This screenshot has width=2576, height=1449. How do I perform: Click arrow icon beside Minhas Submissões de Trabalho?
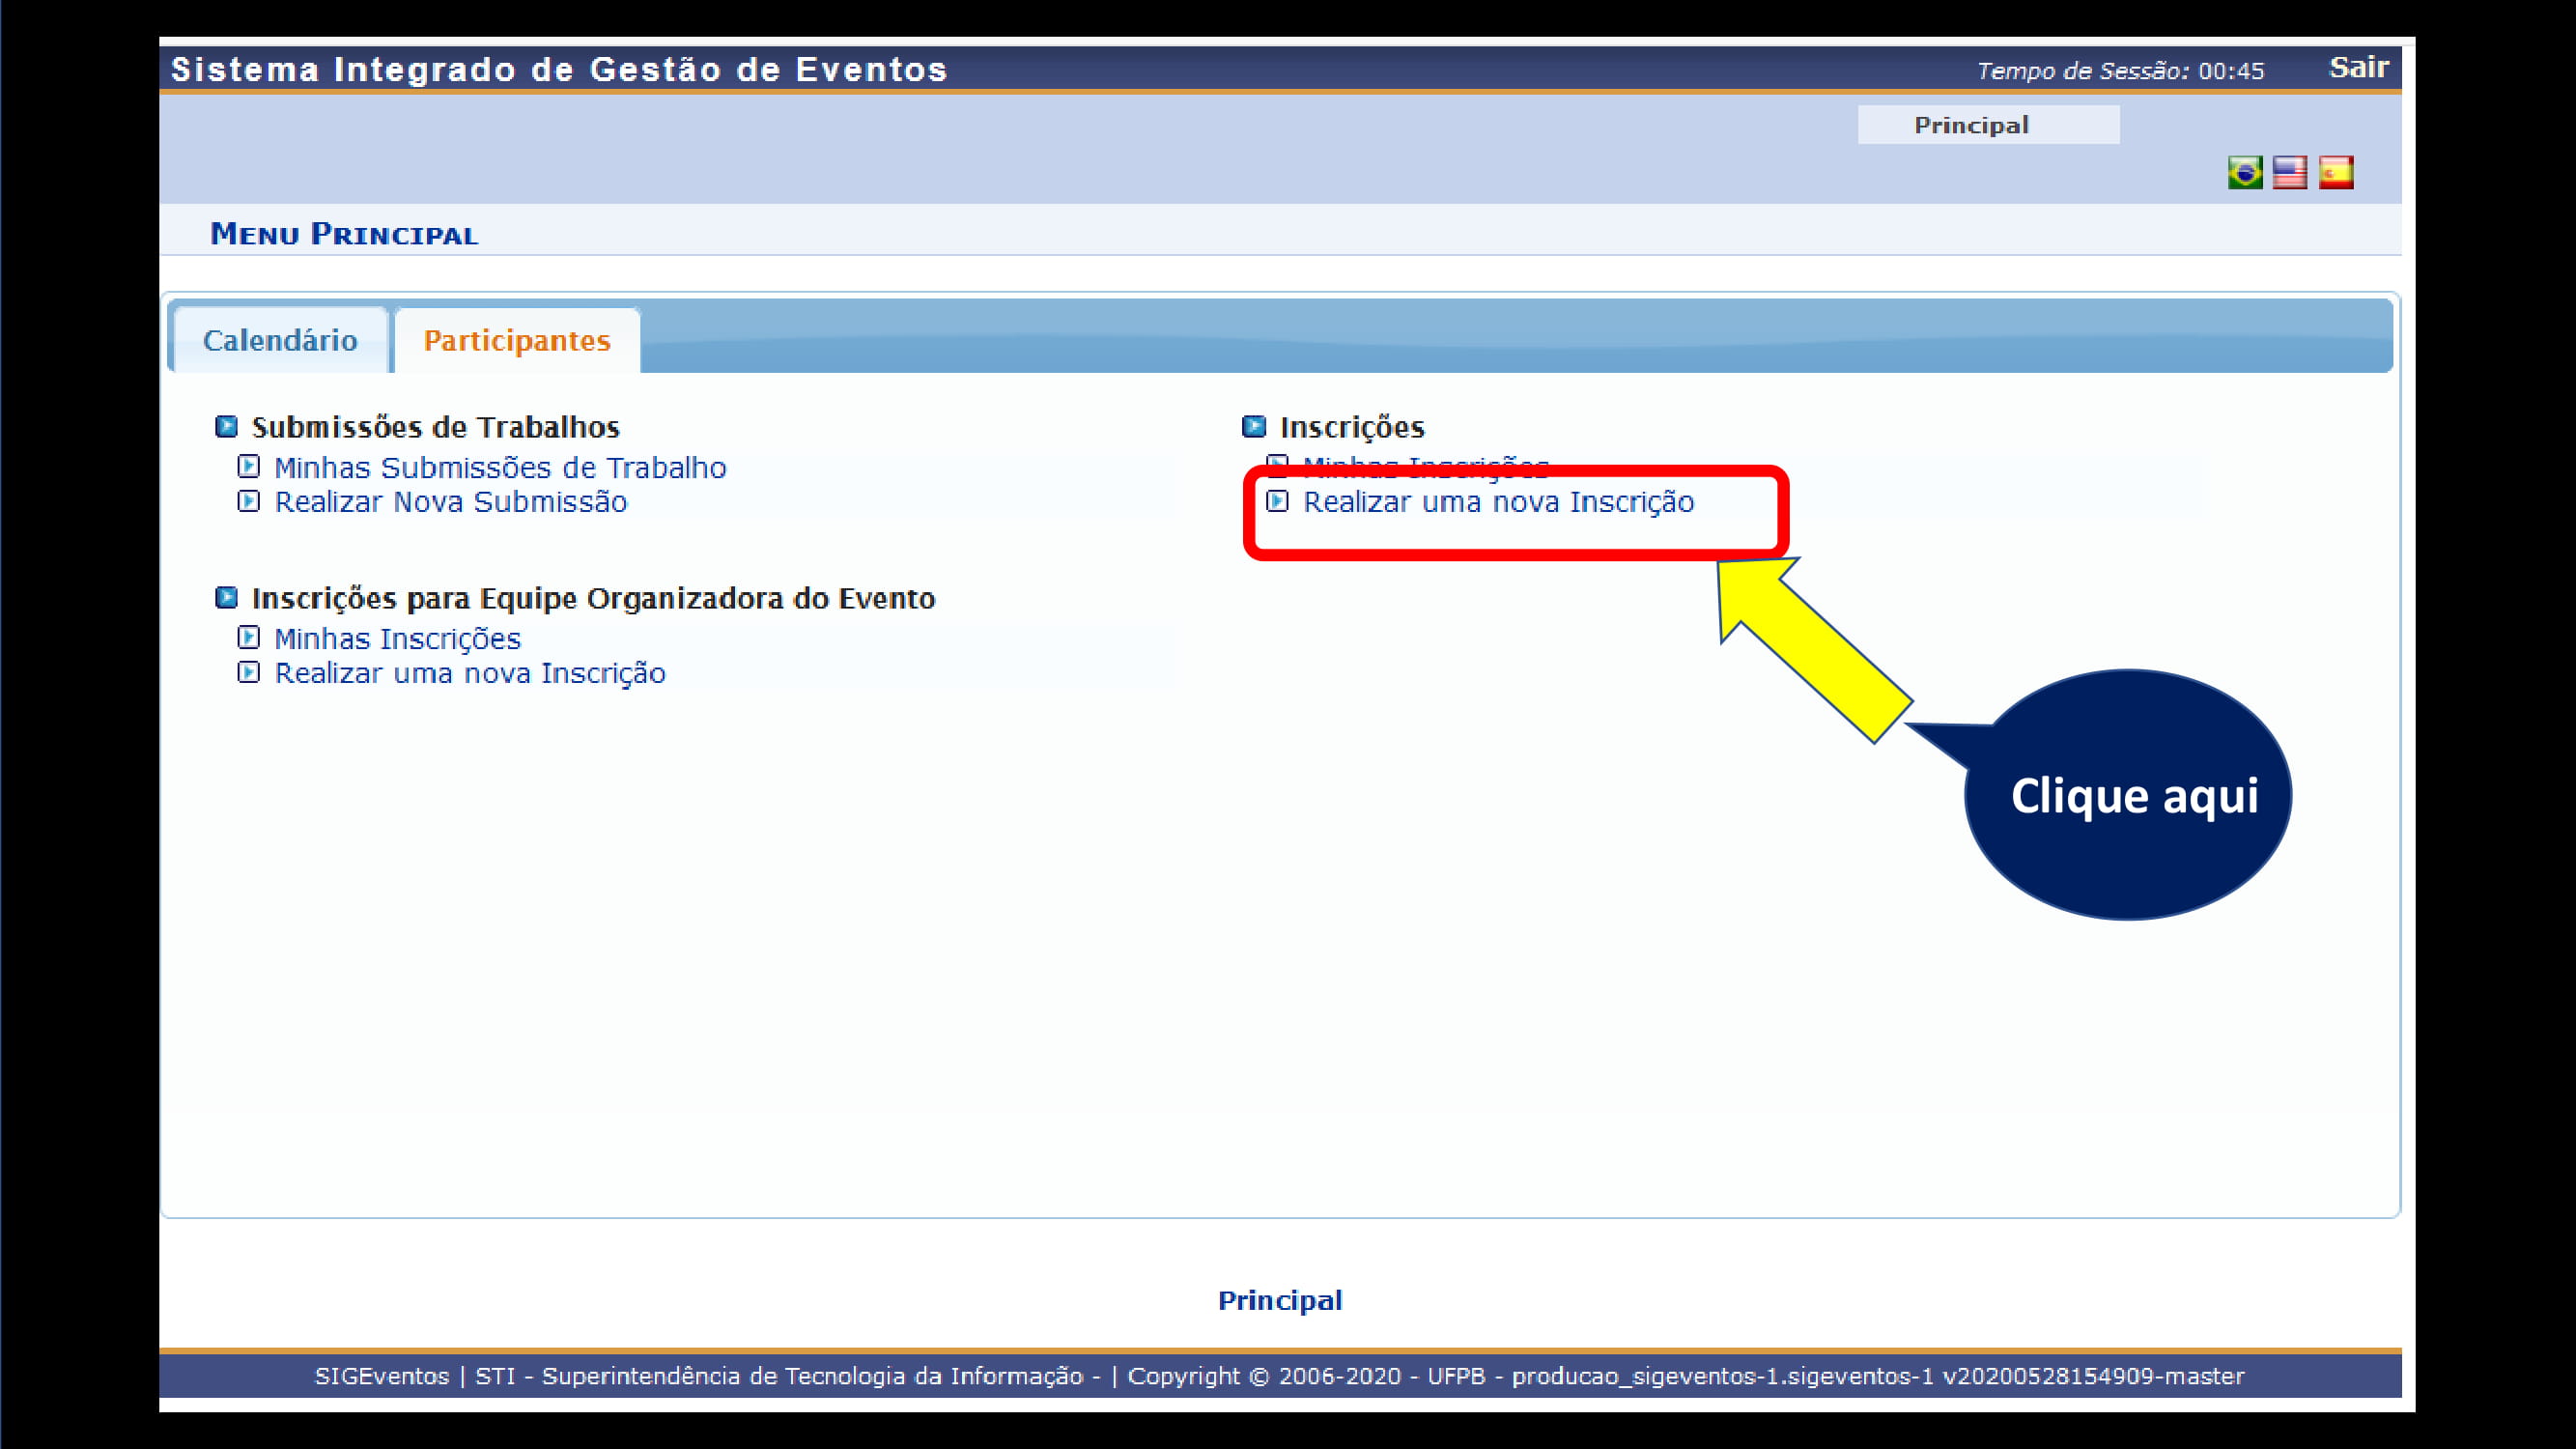pos(249,467)
